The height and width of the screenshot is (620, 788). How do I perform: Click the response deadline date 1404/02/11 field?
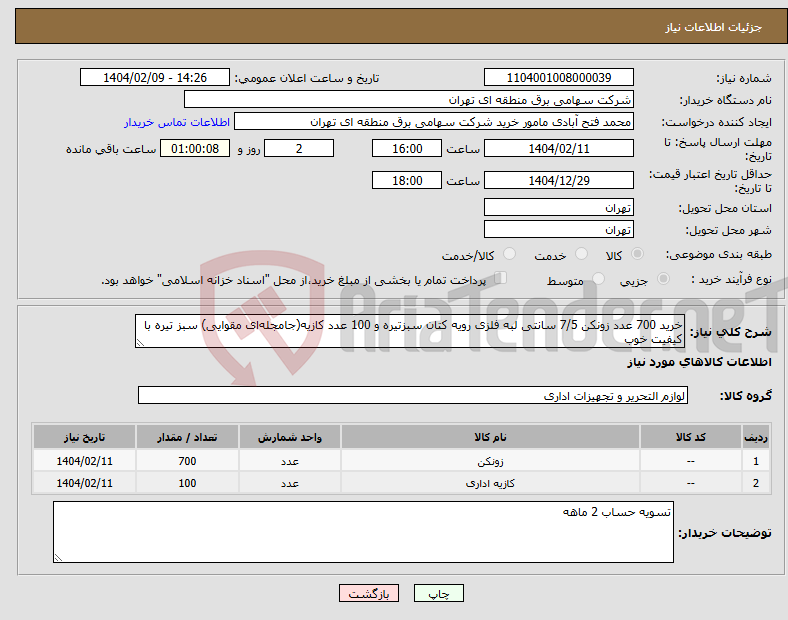click(558, 148)
